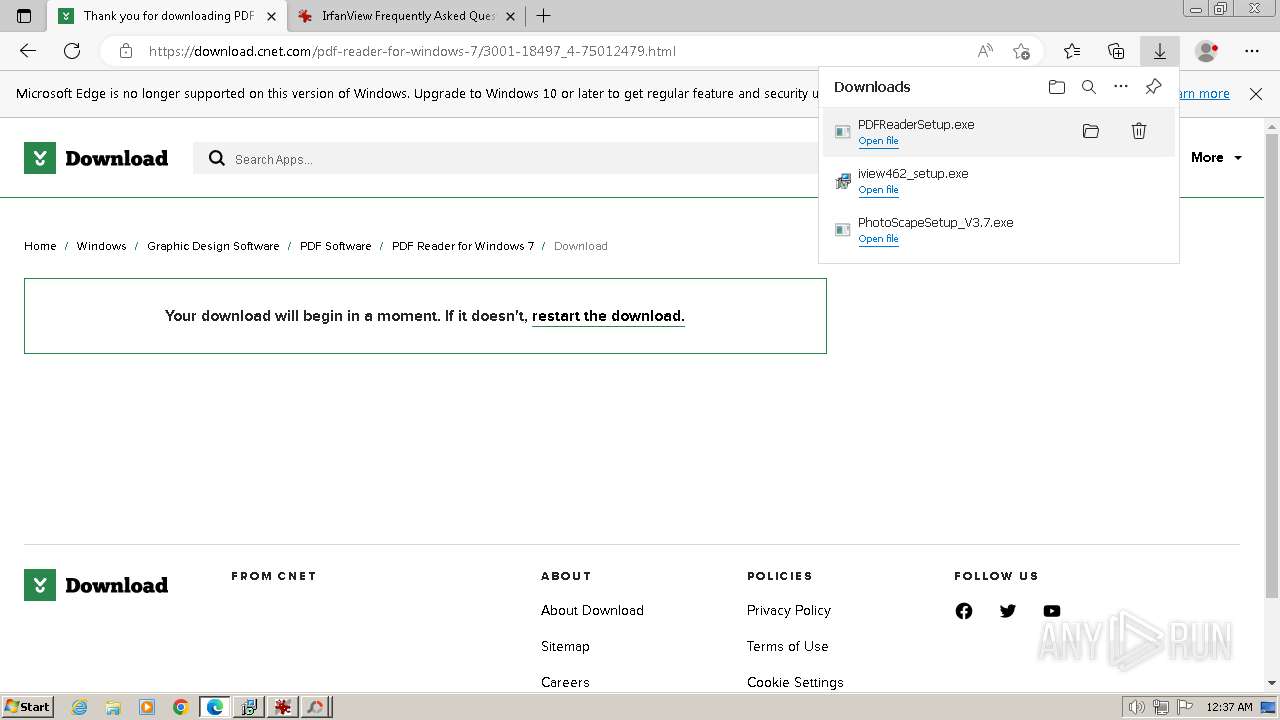1280x720 pixels.
Task: Open Cookie Settings footer link
Action: (x=795, y=683)
